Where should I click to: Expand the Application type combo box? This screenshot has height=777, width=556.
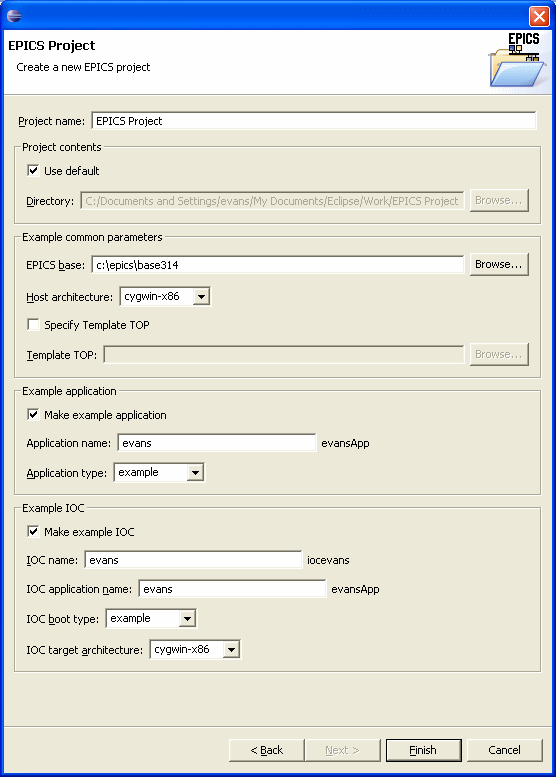[195, 473]
